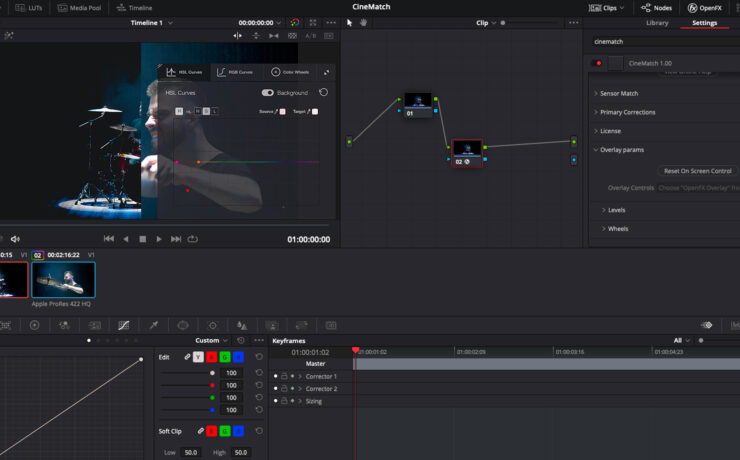Click the split-screen wipe icon
The height and width of the screenshot is (460, 740).
point(237,36)
